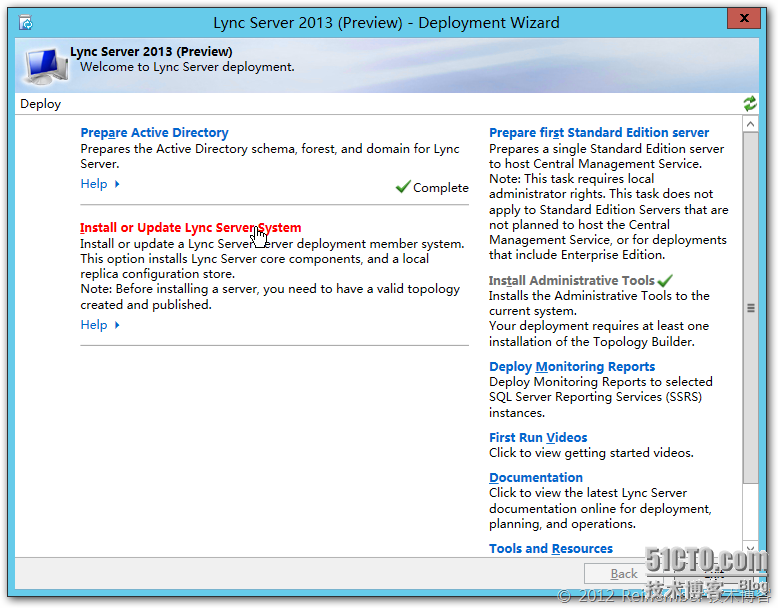Click 'Click to view getting started videos.' text
This screenshot has height=608, width=778.
point(591,453)
